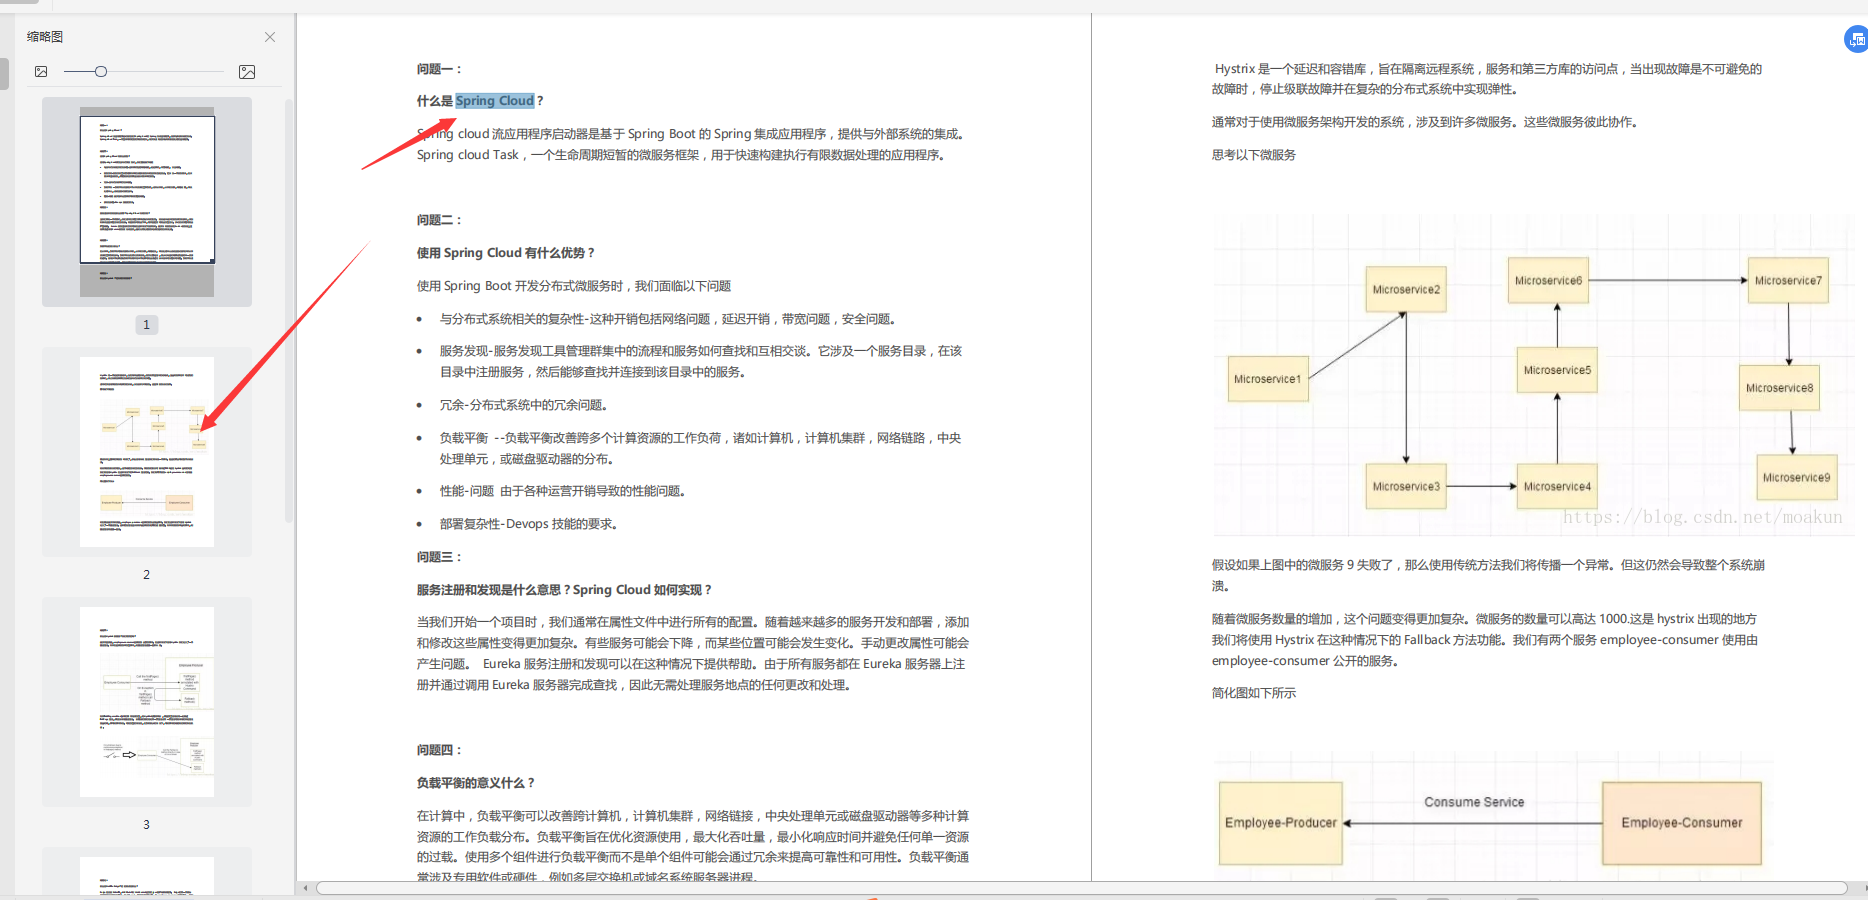Click the bullet 部署复杂性-Devops 技能的要求。
Viewport: 1868px width, 900px height.
(x=529, y=524)
